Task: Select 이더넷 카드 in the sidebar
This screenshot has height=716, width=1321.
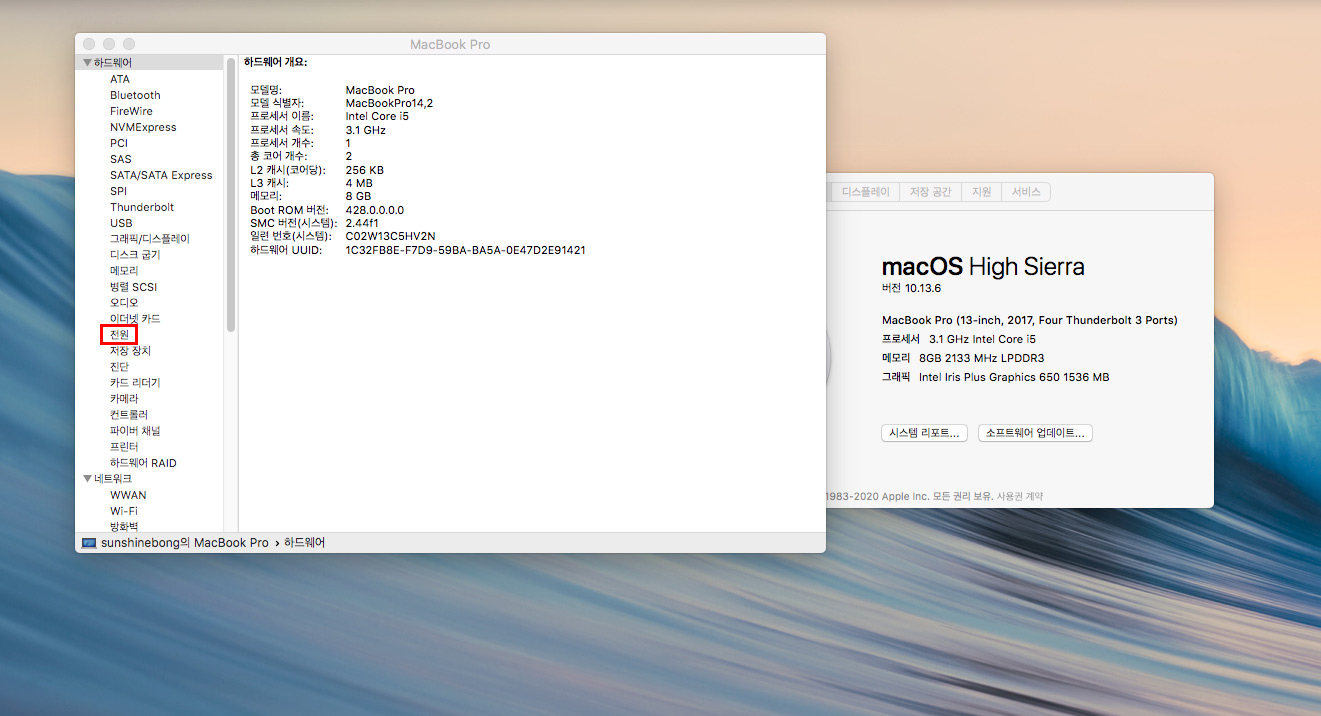Action: coord(135,319)
